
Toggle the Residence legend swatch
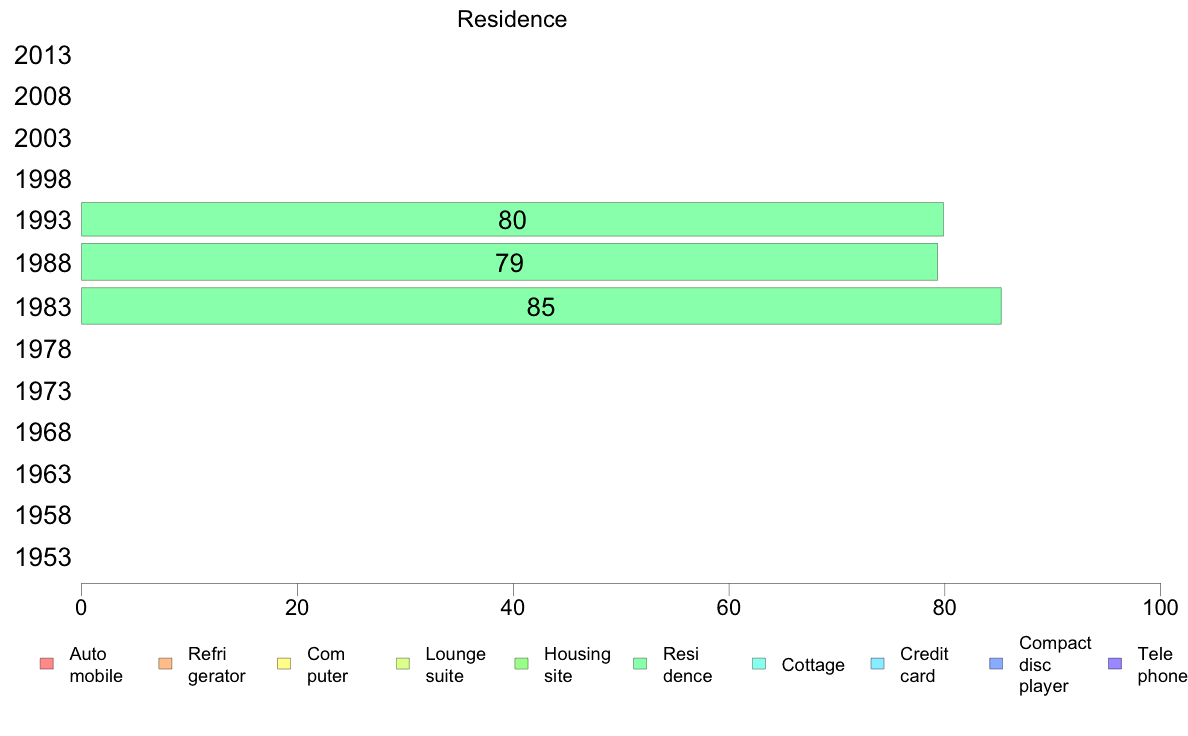[x=640, y=664]
